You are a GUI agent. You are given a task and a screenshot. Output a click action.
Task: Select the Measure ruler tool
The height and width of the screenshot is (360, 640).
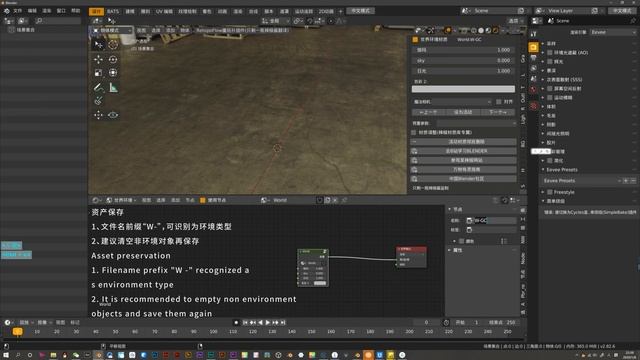[113, 87]
